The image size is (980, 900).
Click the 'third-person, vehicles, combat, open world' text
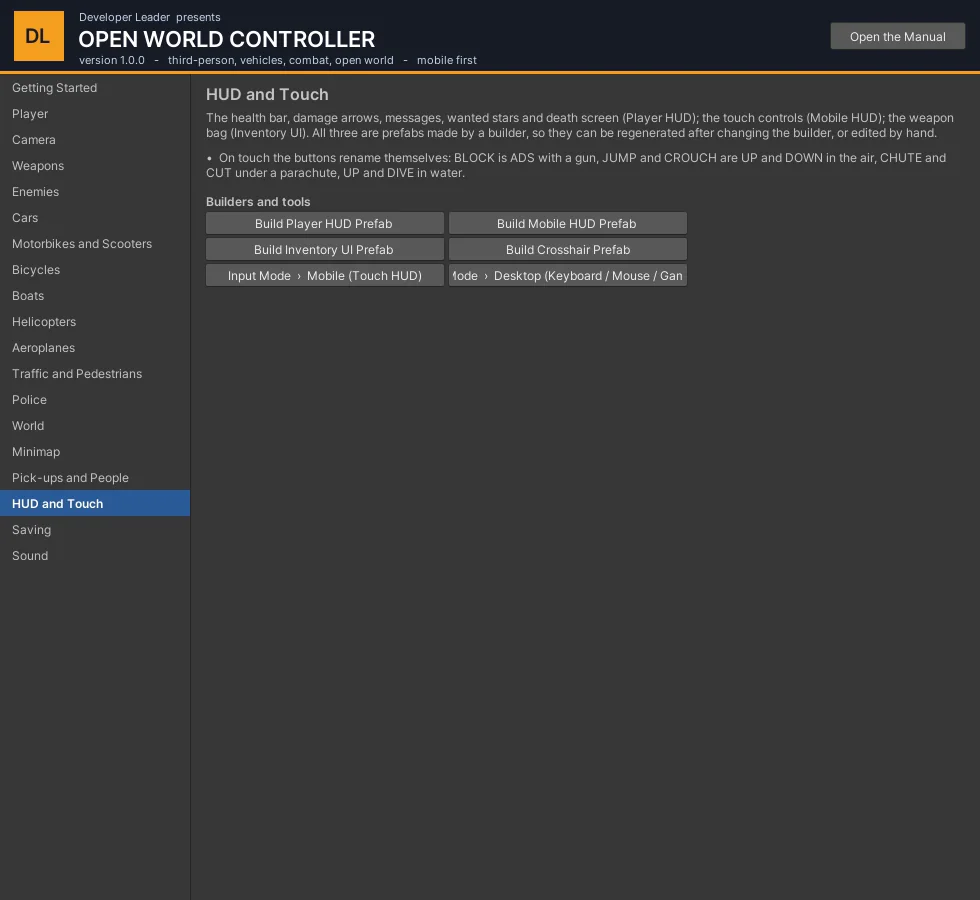point(281,60)
